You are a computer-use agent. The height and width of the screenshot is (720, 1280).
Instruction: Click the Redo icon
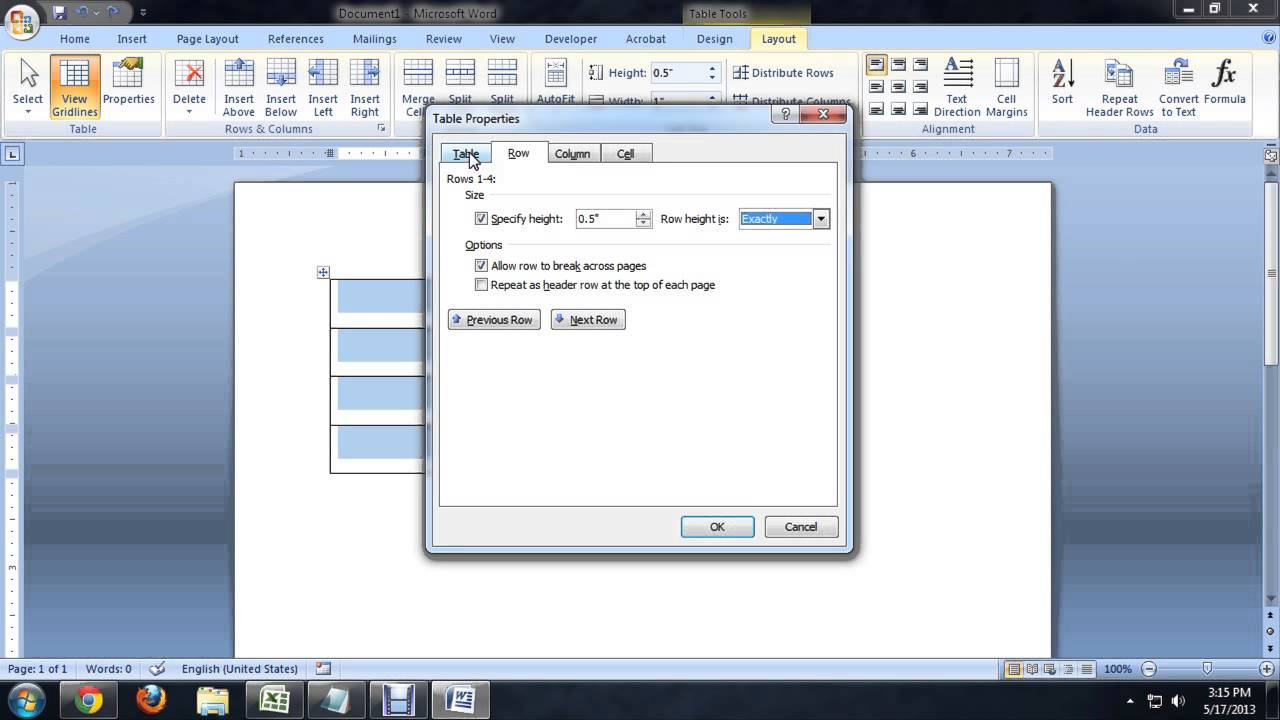click(112, 12)
